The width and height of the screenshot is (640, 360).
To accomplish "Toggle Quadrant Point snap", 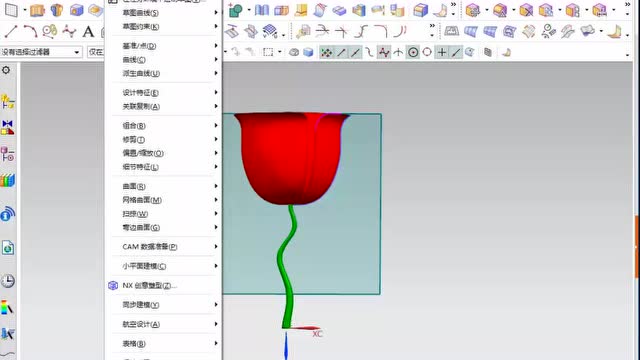I will click(427, 52).
